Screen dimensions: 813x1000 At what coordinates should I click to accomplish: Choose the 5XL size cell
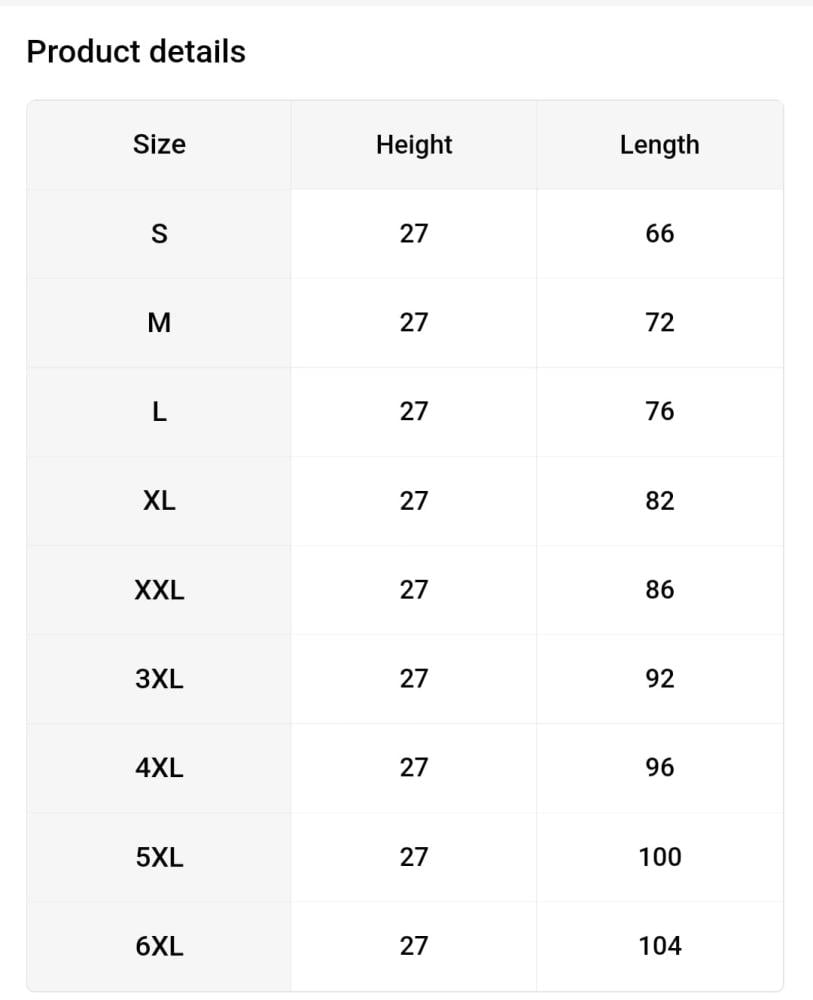coord(159,857)
